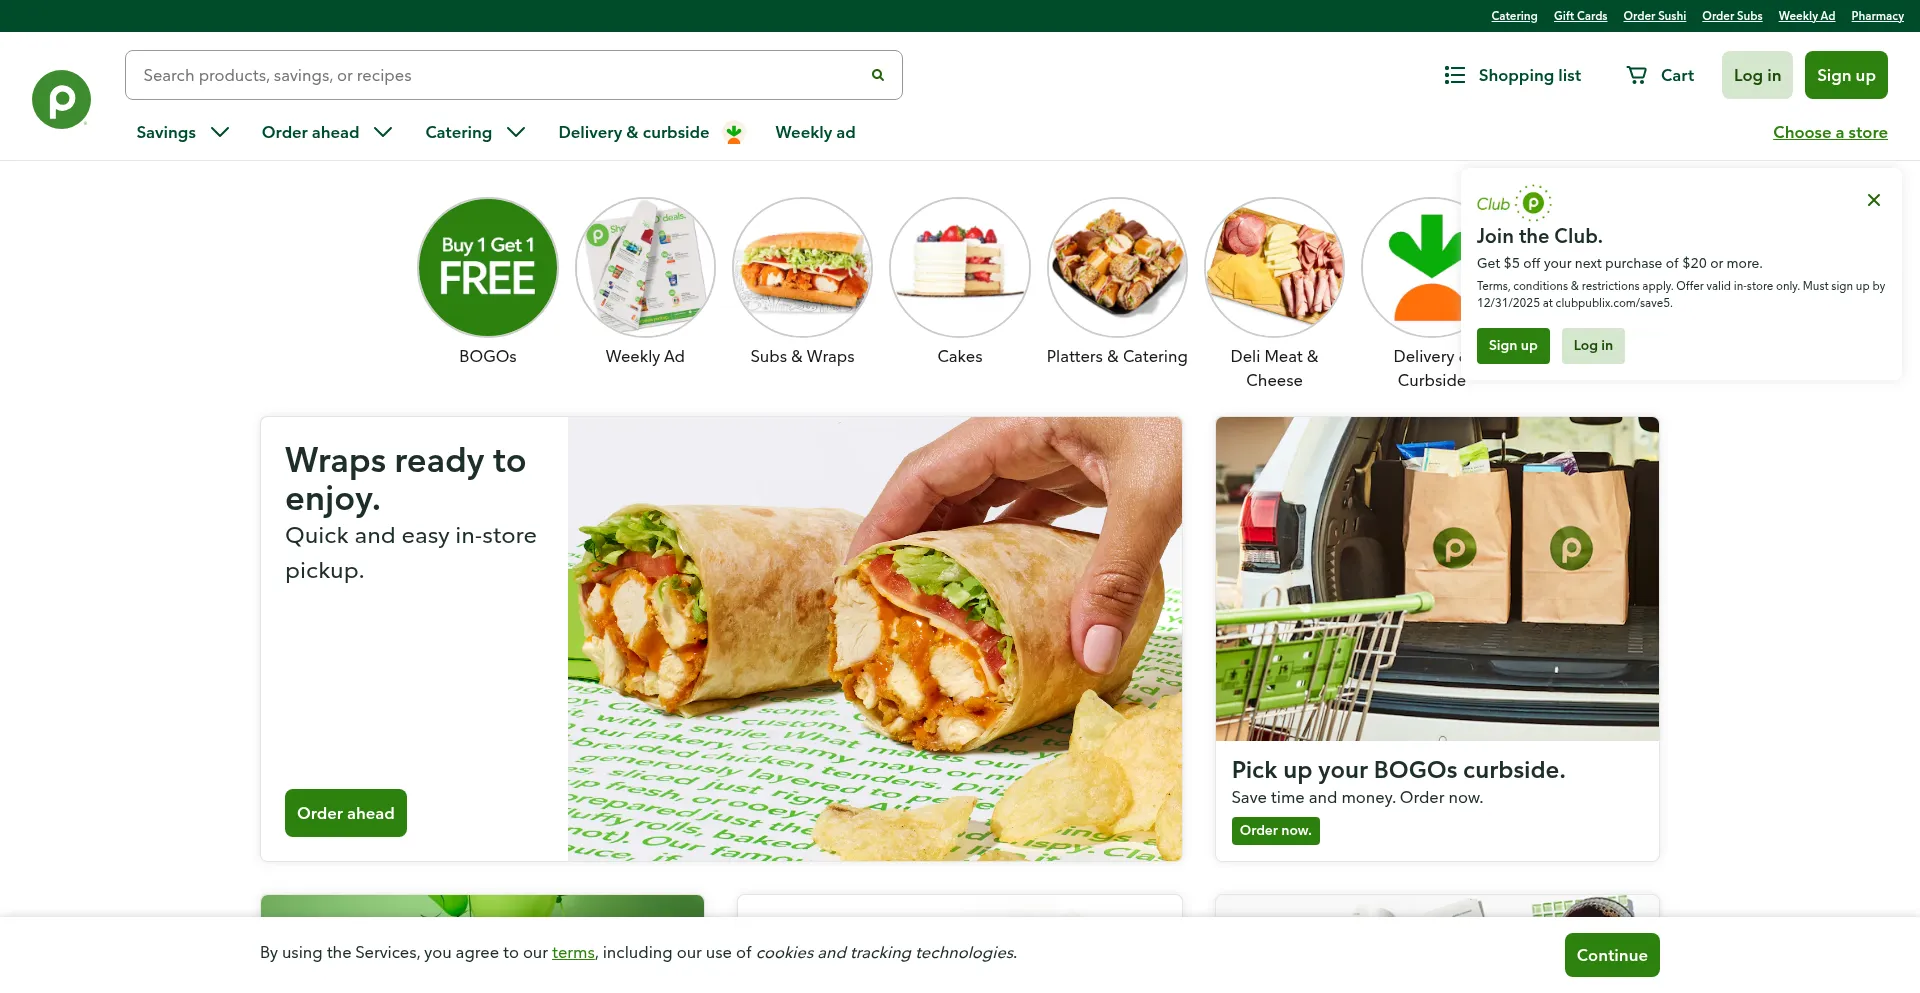1920x993 pixels.
Task: Select the BOGOs circle icon
Action: tap(488, 267)
